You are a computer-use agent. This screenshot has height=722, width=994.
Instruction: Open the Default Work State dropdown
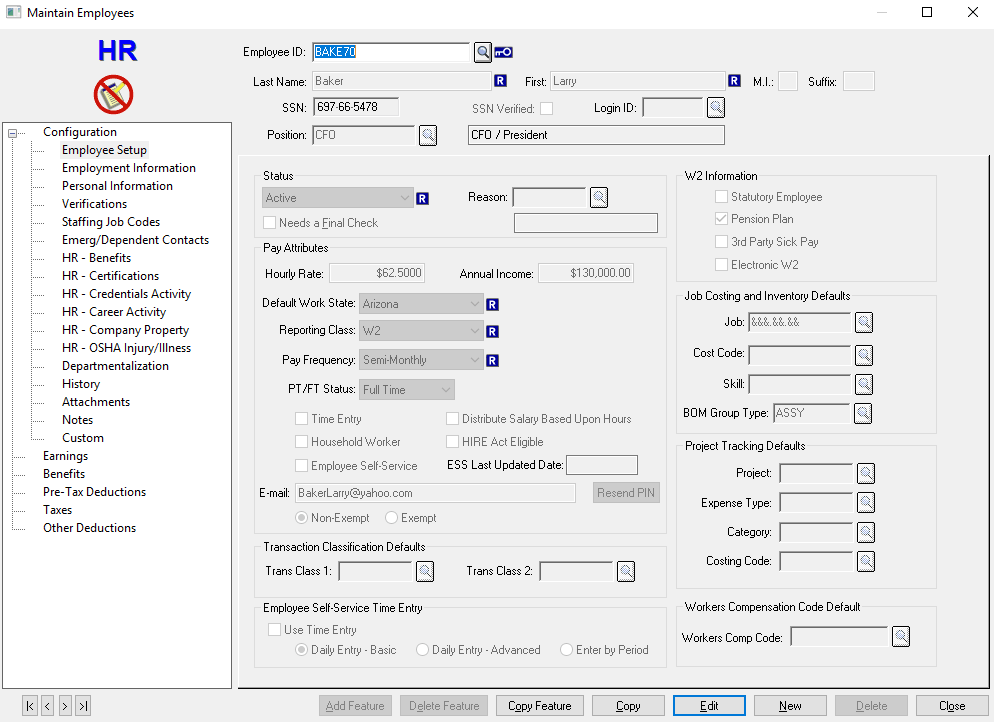point(474,303)
